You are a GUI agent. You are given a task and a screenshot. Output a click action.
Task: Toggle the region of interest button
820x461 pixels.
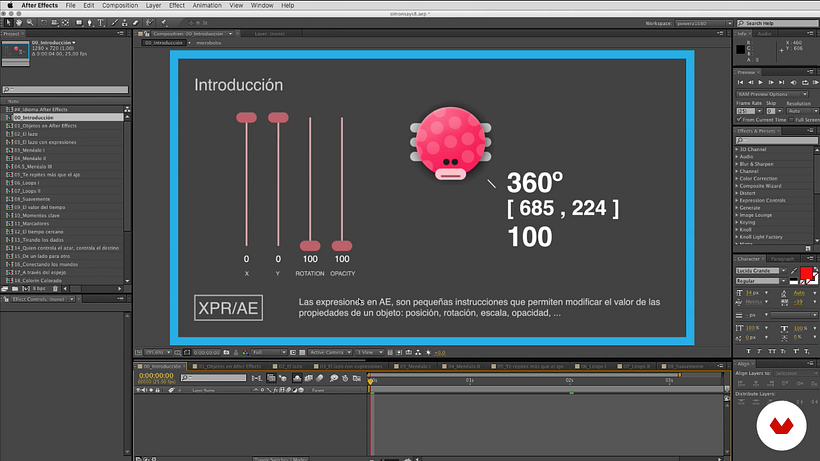point(293,353)
